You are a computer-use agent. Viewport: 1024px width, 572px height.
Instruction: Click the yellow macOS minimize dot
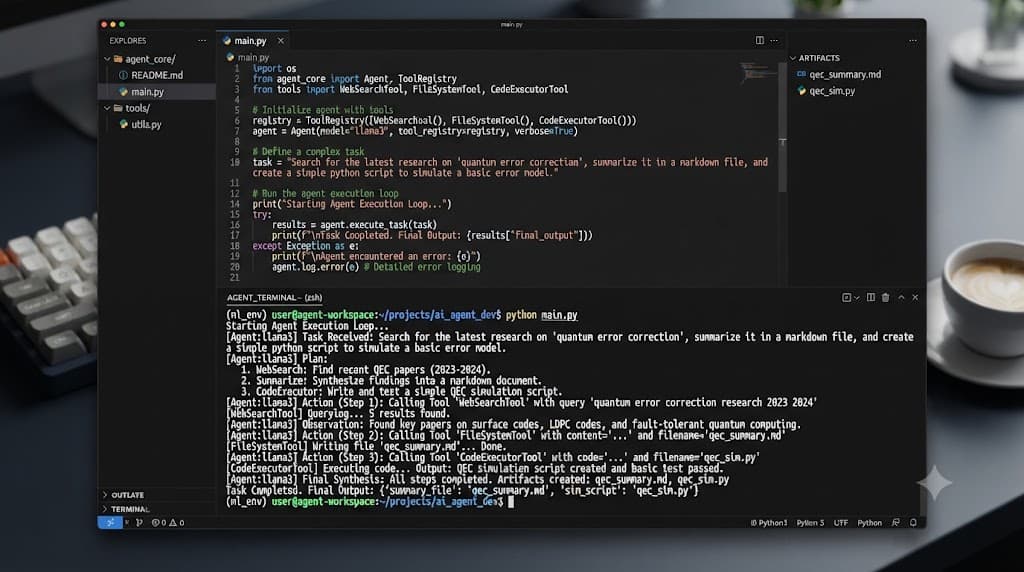pyautogui.click(x=113, y=24)
